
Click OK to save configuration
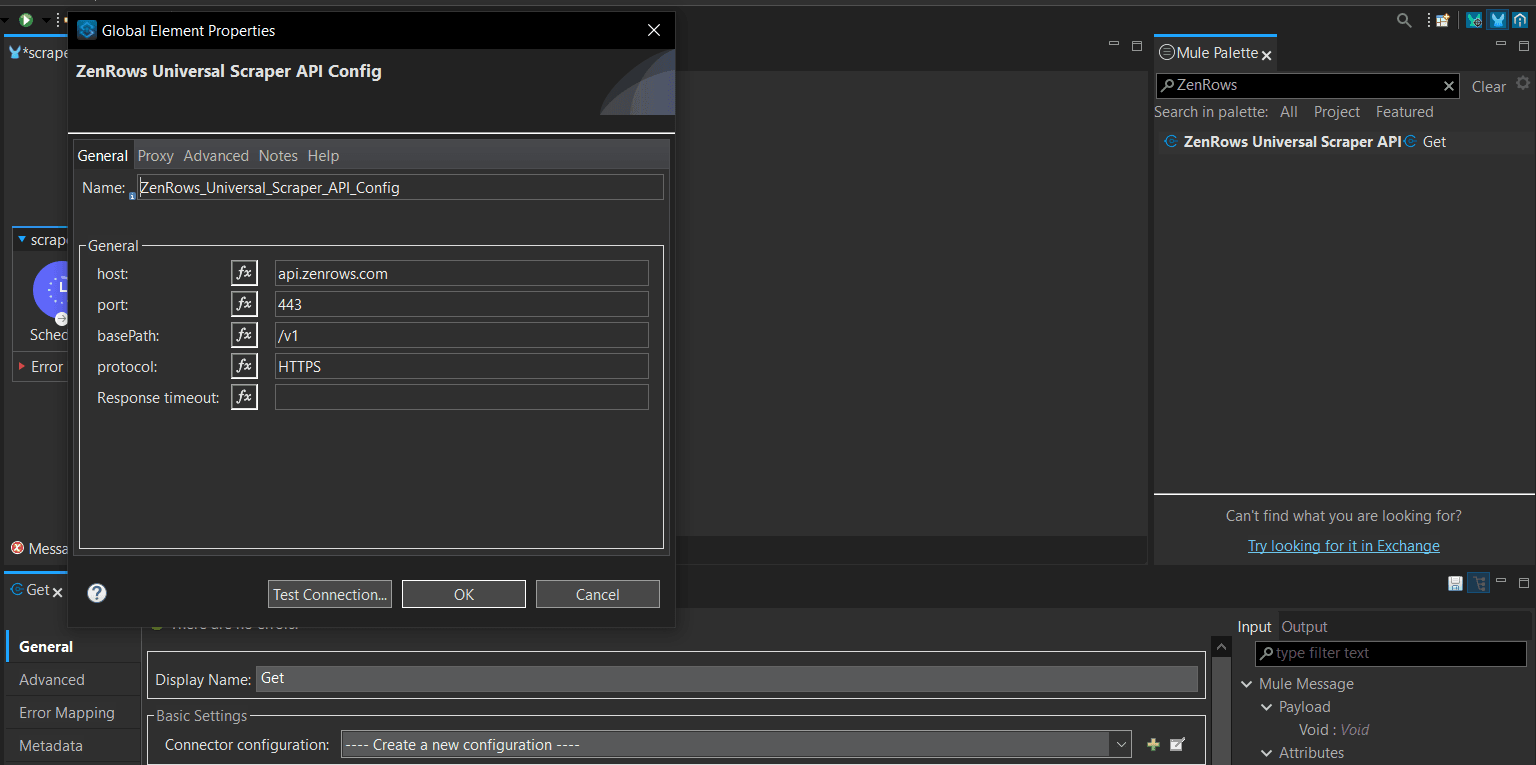pyautogui.click(x=464, y=594)
